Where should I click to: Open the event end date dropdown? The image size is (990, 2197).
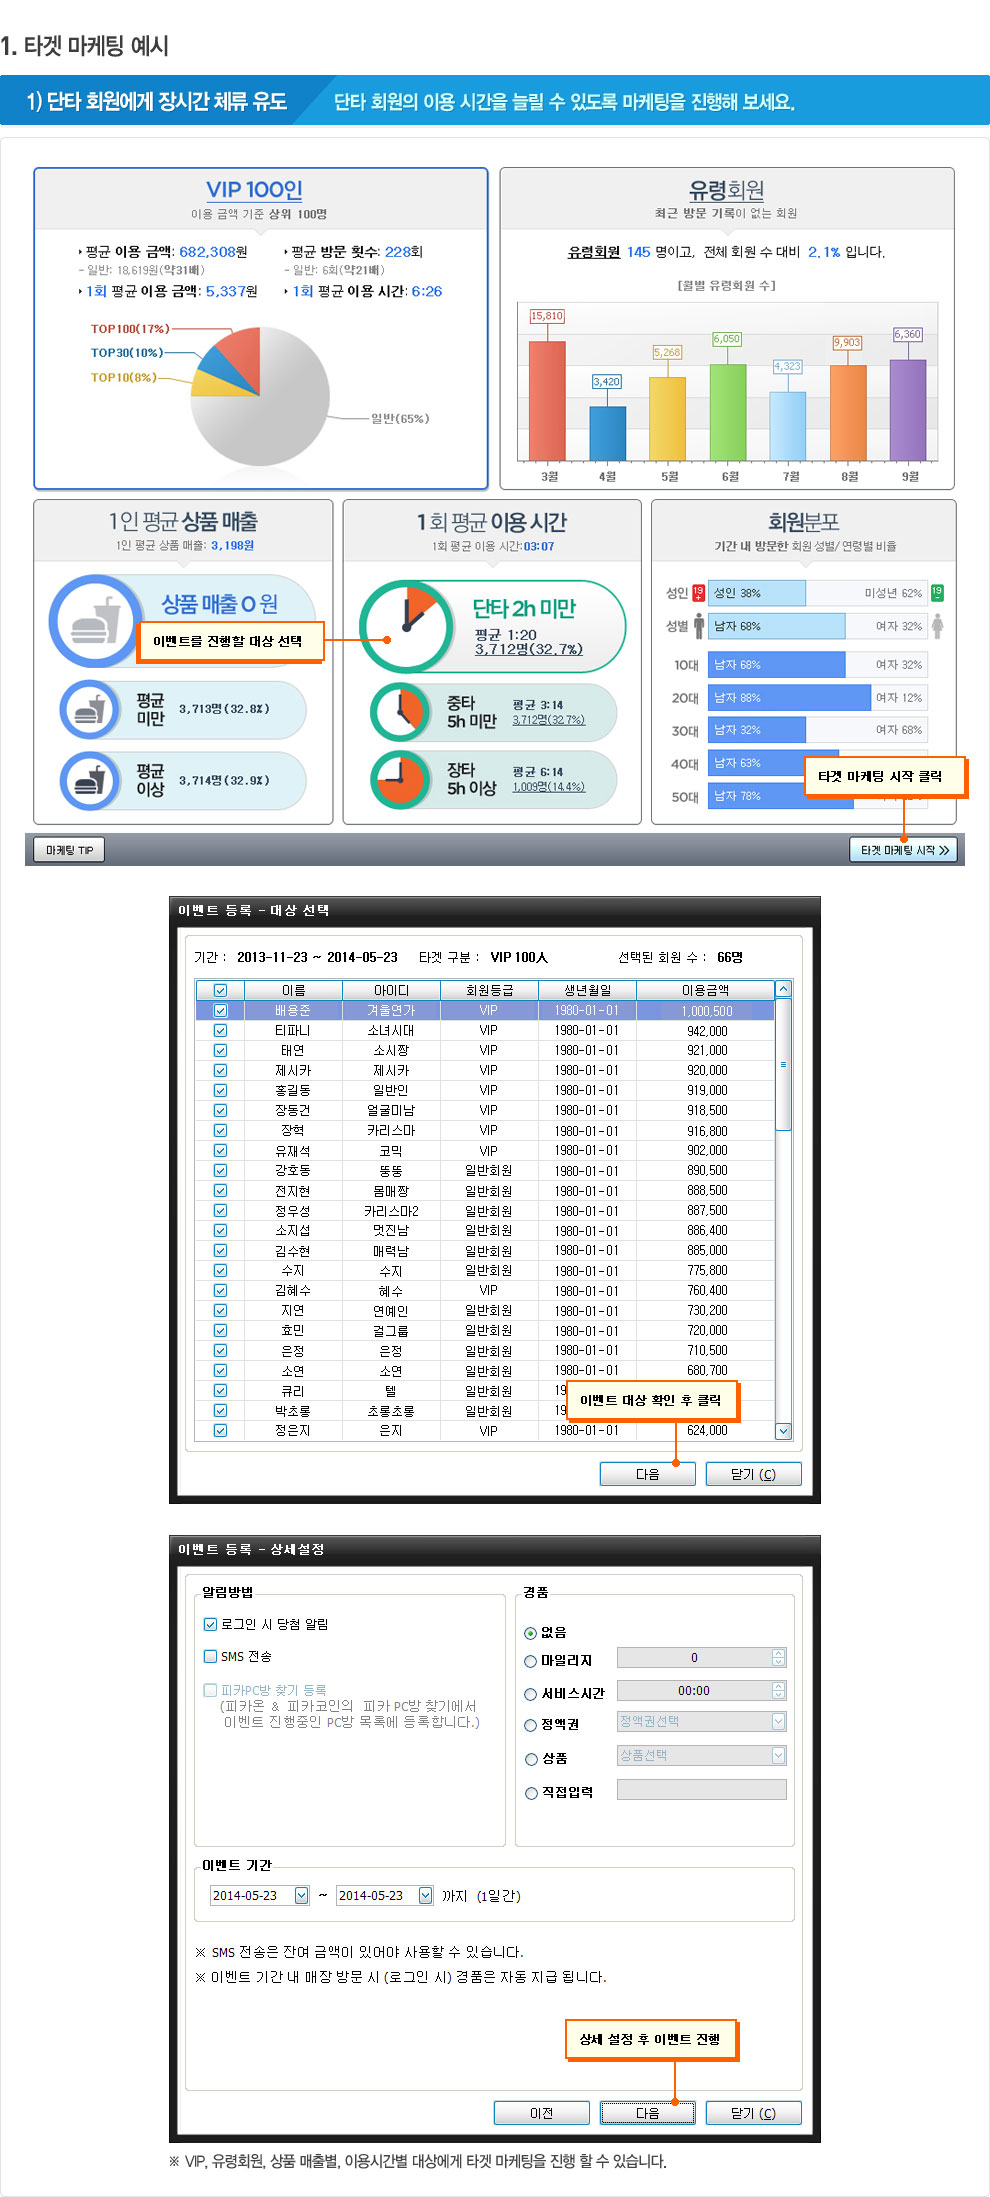tap(426, 1895)
